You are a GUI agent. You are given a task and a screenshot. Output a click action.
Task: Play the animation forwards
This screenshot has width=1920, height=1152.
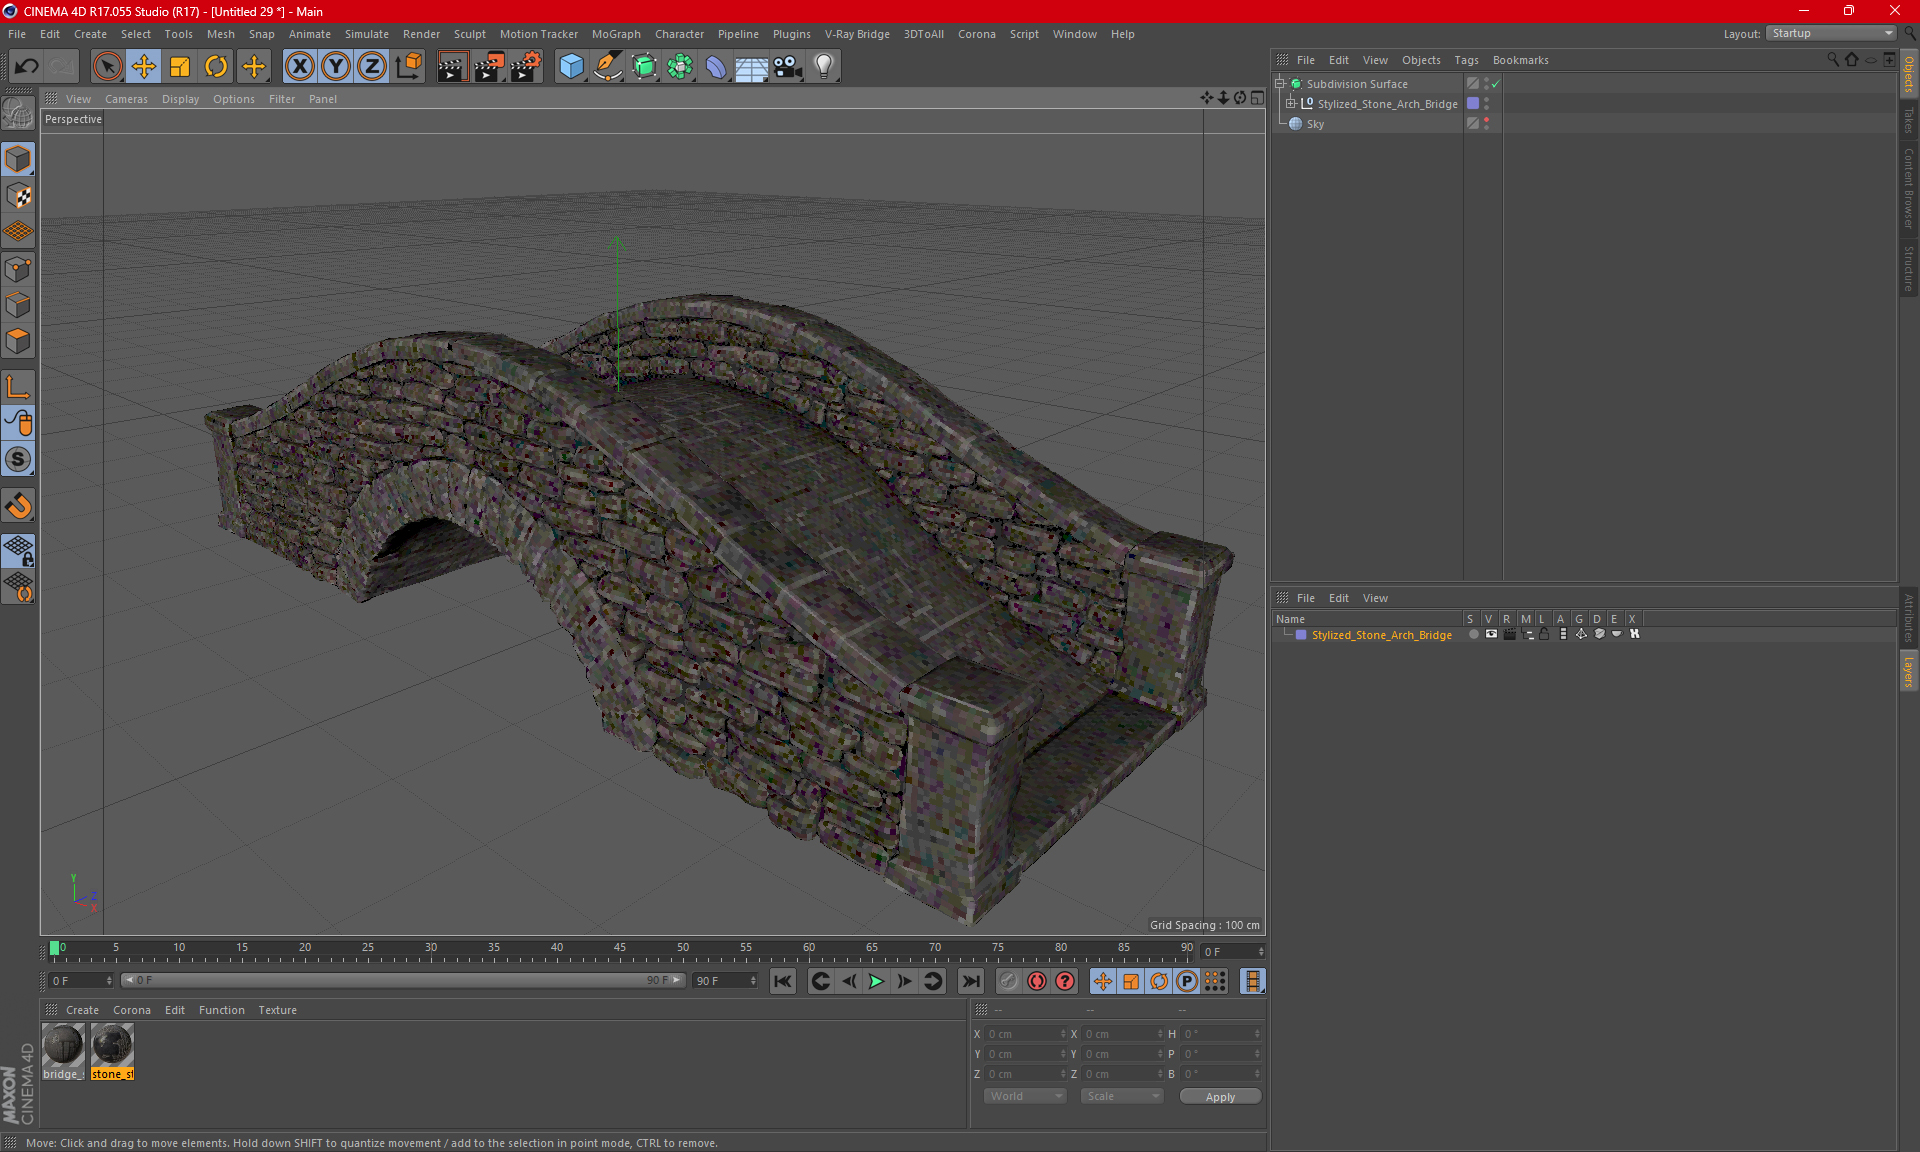[x=876, y=981]
